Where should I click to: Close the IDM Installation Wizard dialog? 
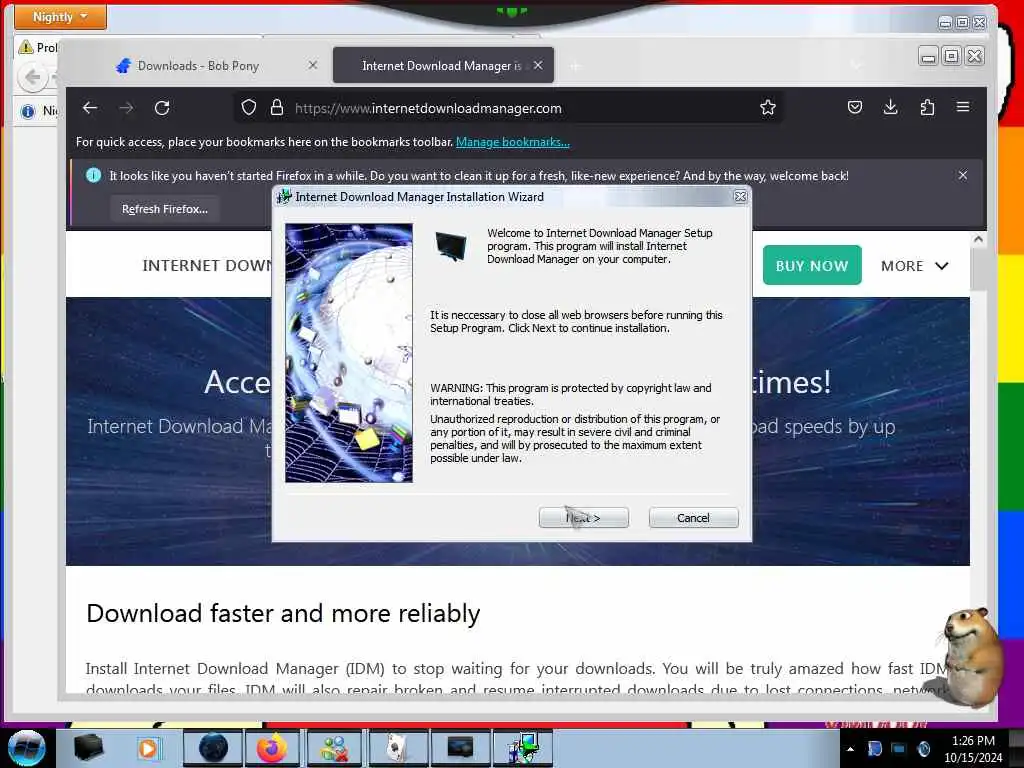point(740,197)
